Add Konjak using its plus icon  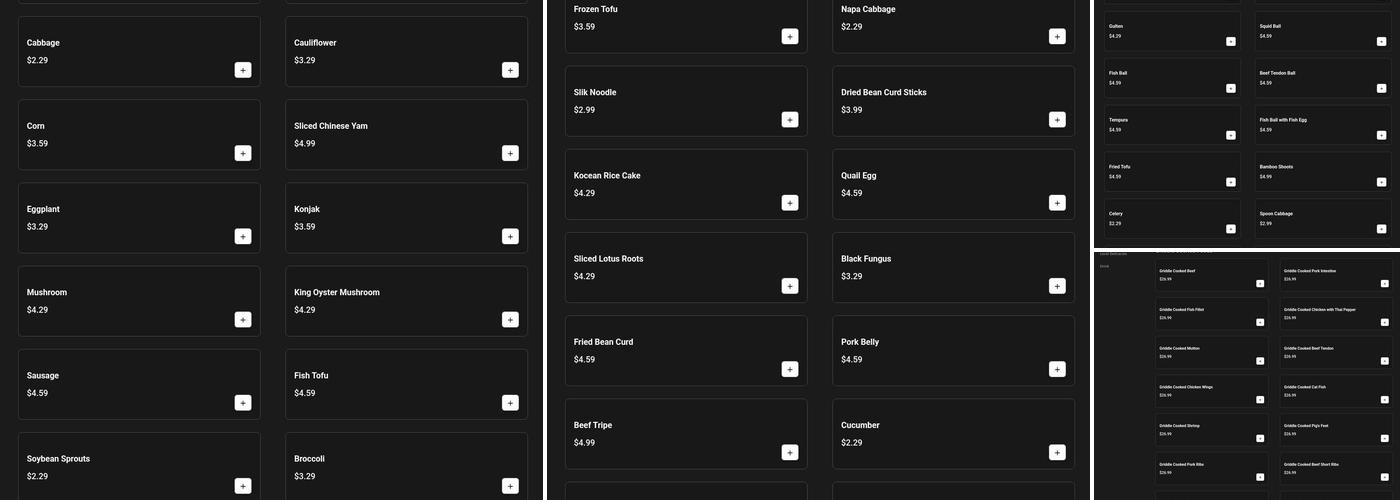(510, 237)
